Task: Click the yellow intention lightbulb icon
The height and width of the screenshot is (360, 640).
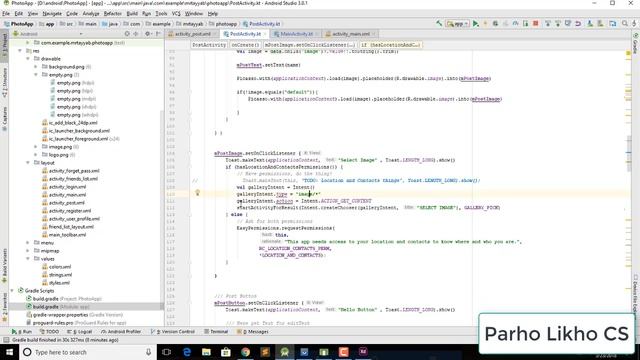Action: tap(198, 193)
